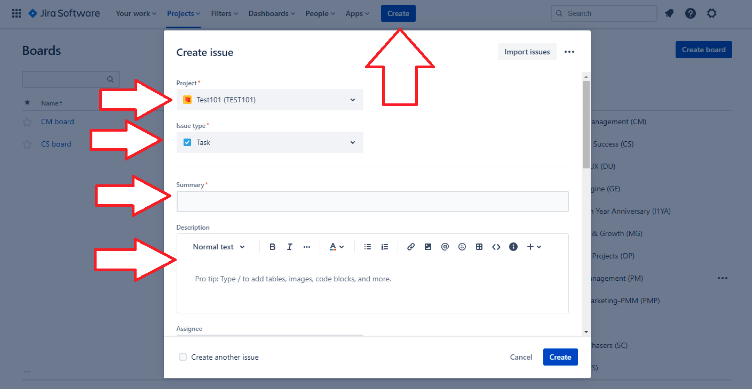Expand the Dashboards menu
Viewport: 752px width, 389px height.
coord(272,13)
